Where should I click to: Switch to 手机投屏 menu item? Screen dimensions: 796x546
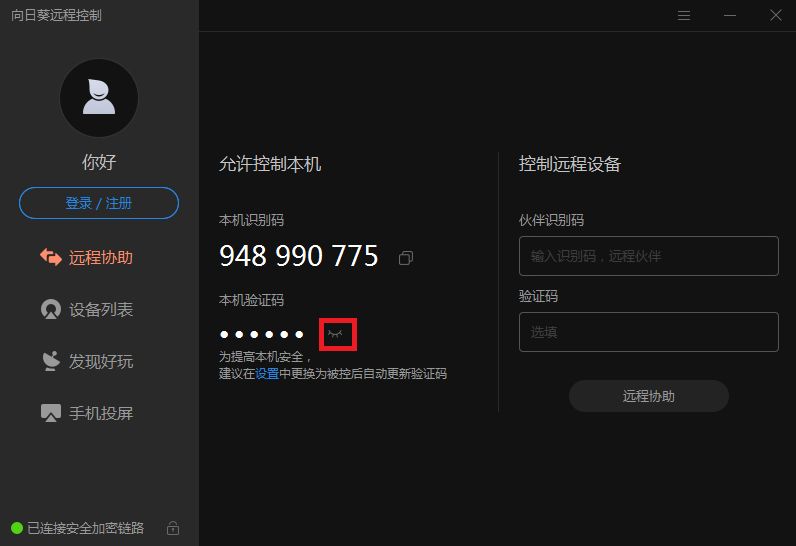(87, 413)
